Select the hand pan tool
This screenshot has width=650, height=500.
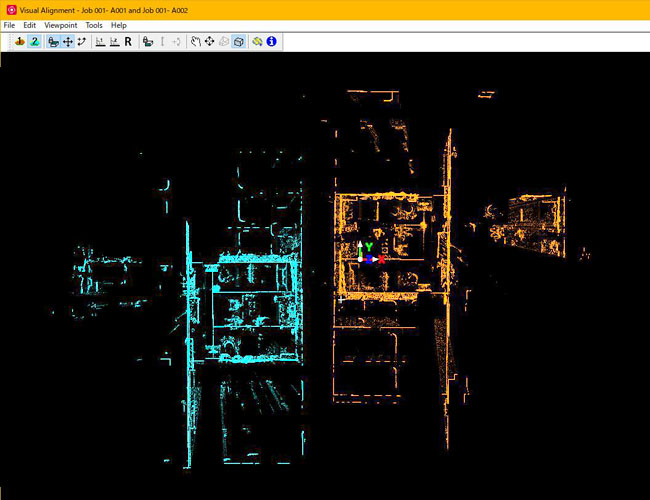[x=195, y=41]
